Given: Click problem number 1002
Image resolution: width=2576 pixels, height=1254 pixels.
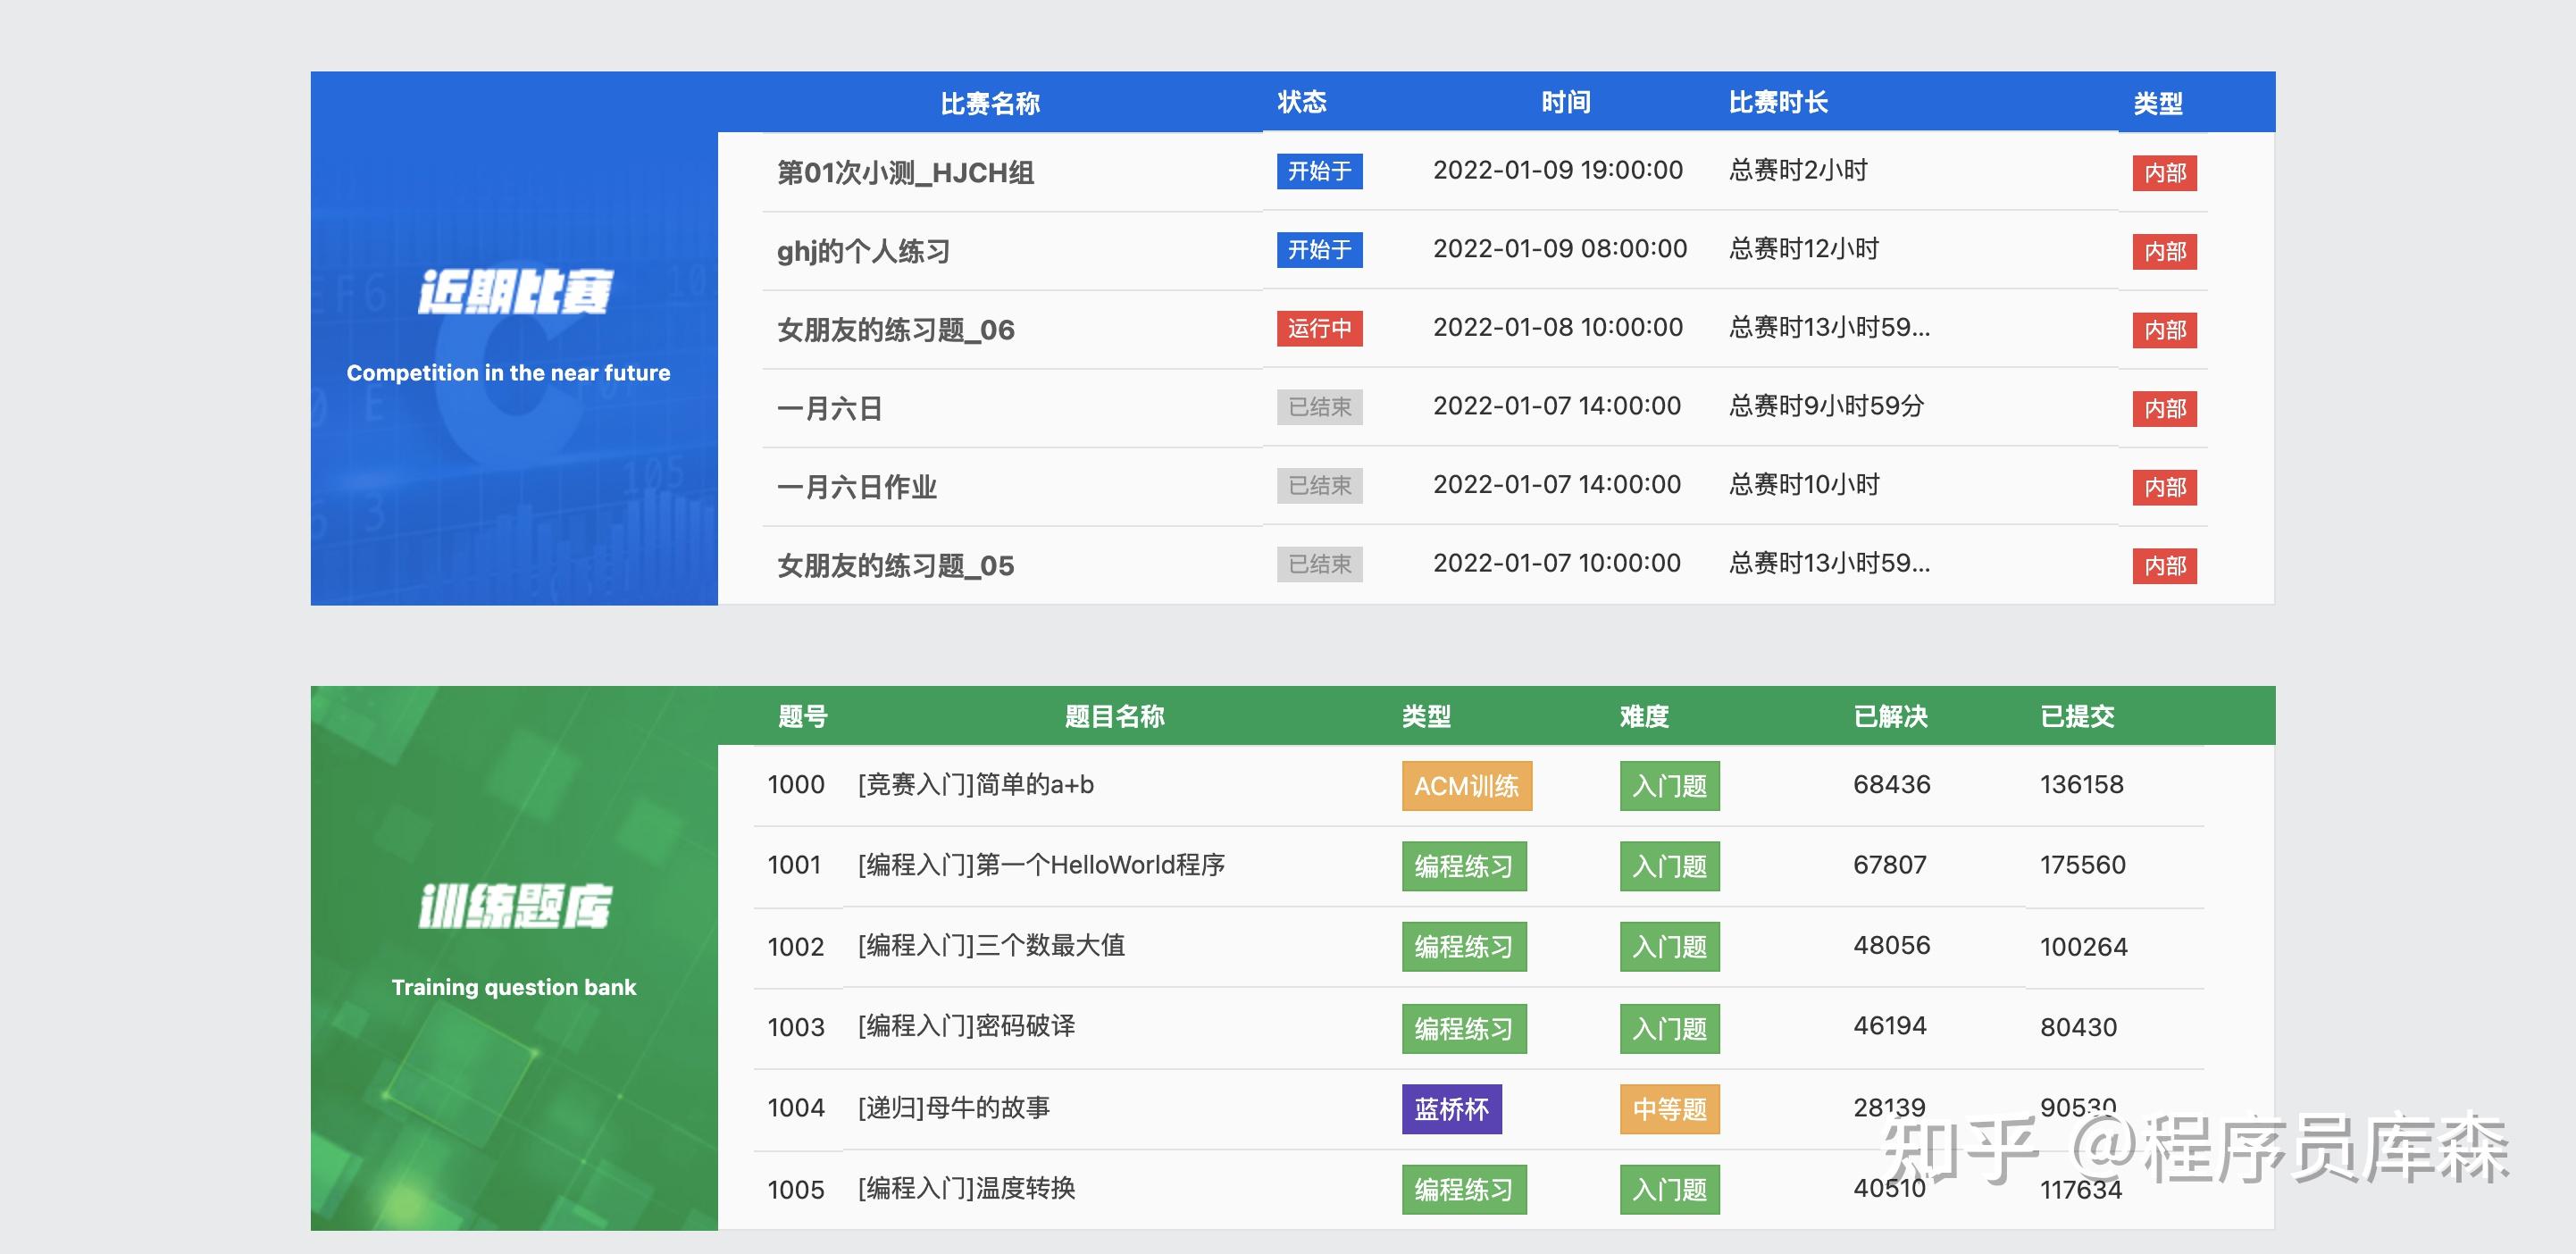Looking at the screenshot, I should point(795,946).
